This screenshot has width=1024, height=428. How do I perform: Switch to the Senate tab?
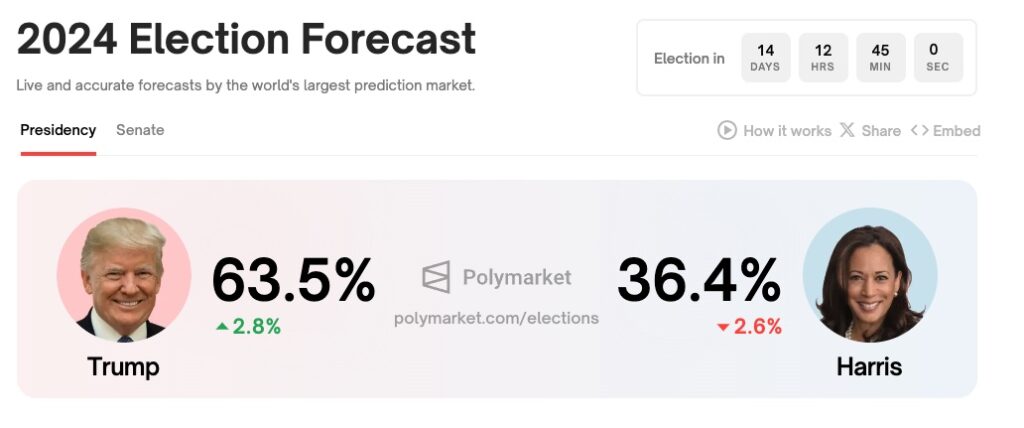(x=140, y=130)
